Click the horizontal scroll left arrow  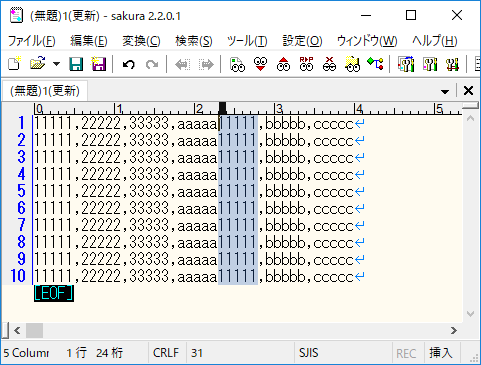click(17, 330)
